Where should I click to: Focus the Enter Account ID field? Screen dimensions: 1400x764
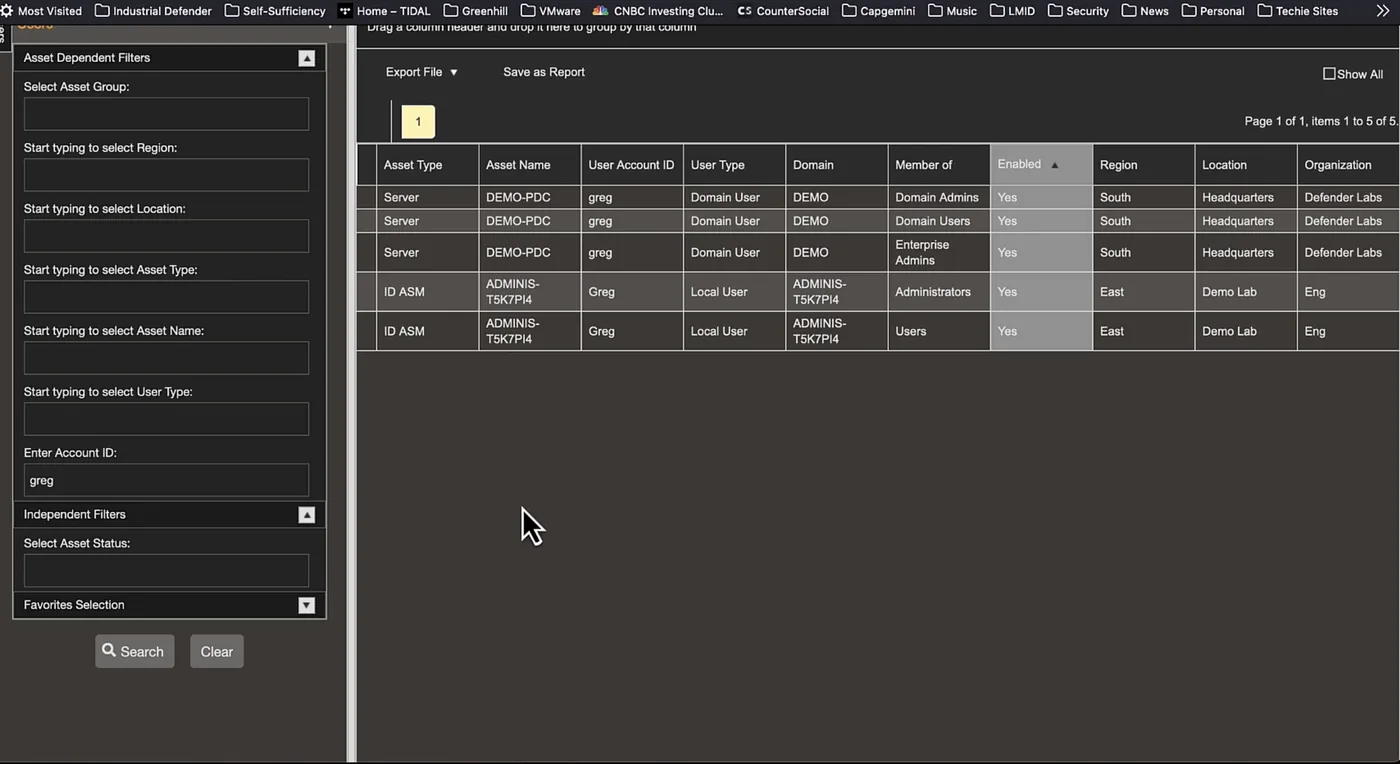(x=166, y=480)
